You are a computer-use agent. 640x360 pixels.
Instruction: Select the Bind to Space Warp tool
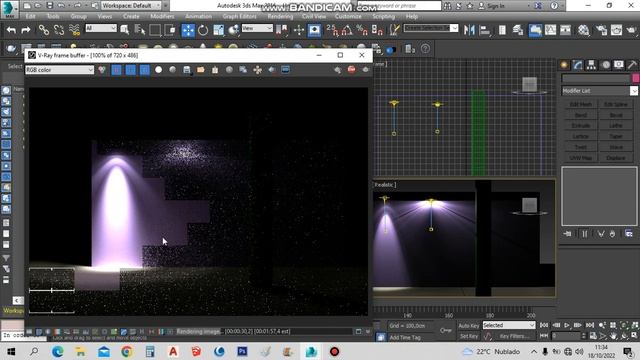tap(74, 30)
